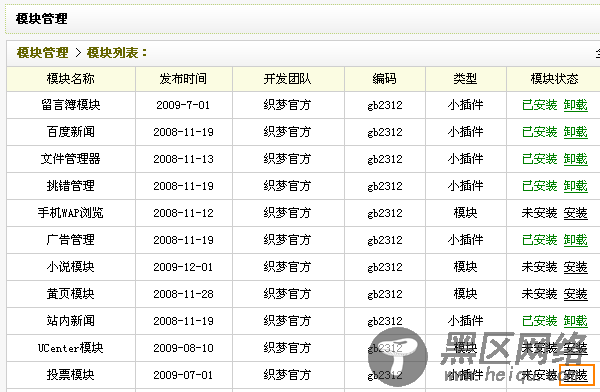Select the 挑错管理 name cell
600x392 pixels.
point(71,186)
